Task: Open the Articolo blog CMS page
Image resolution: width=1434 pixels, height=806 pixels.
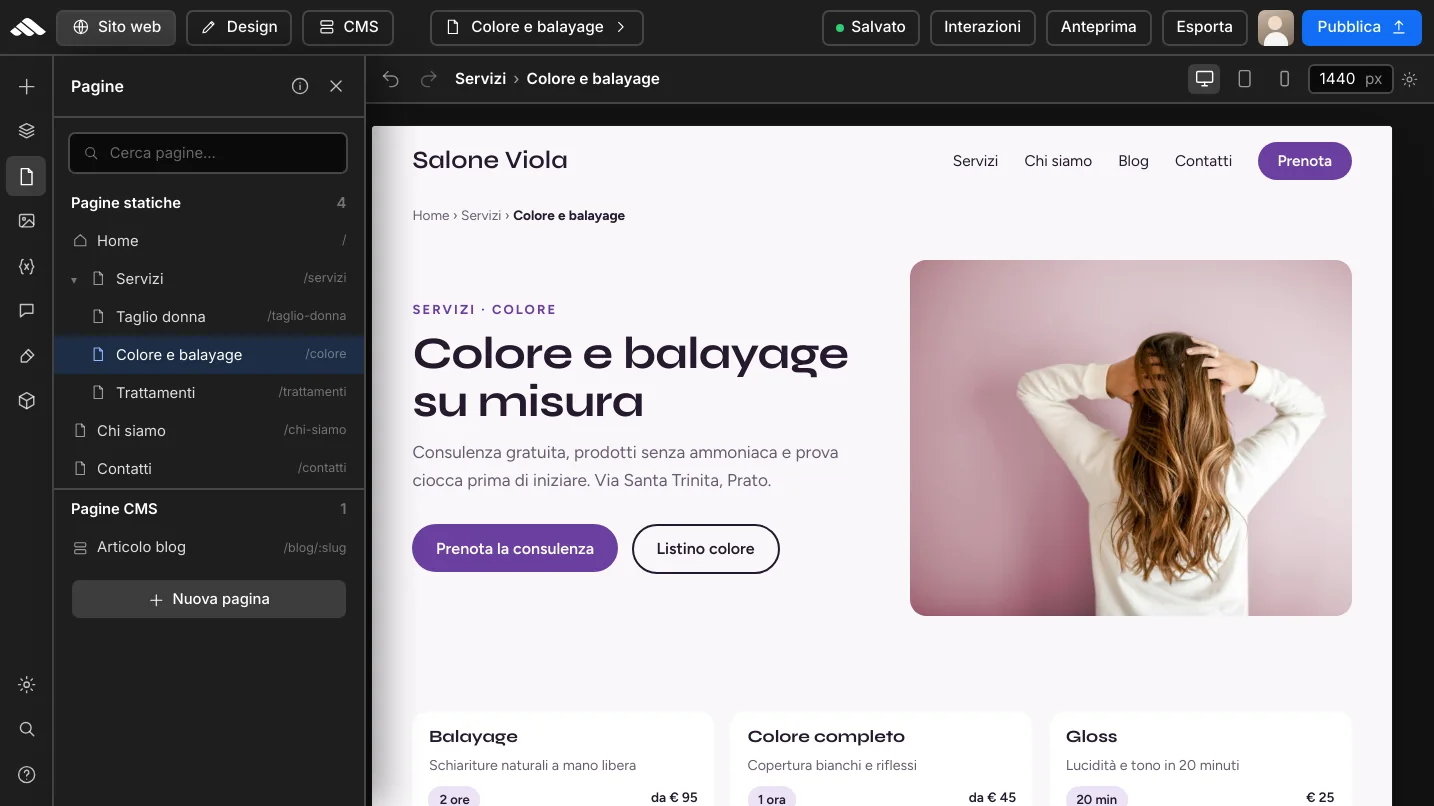Action: tap(209, 548)
